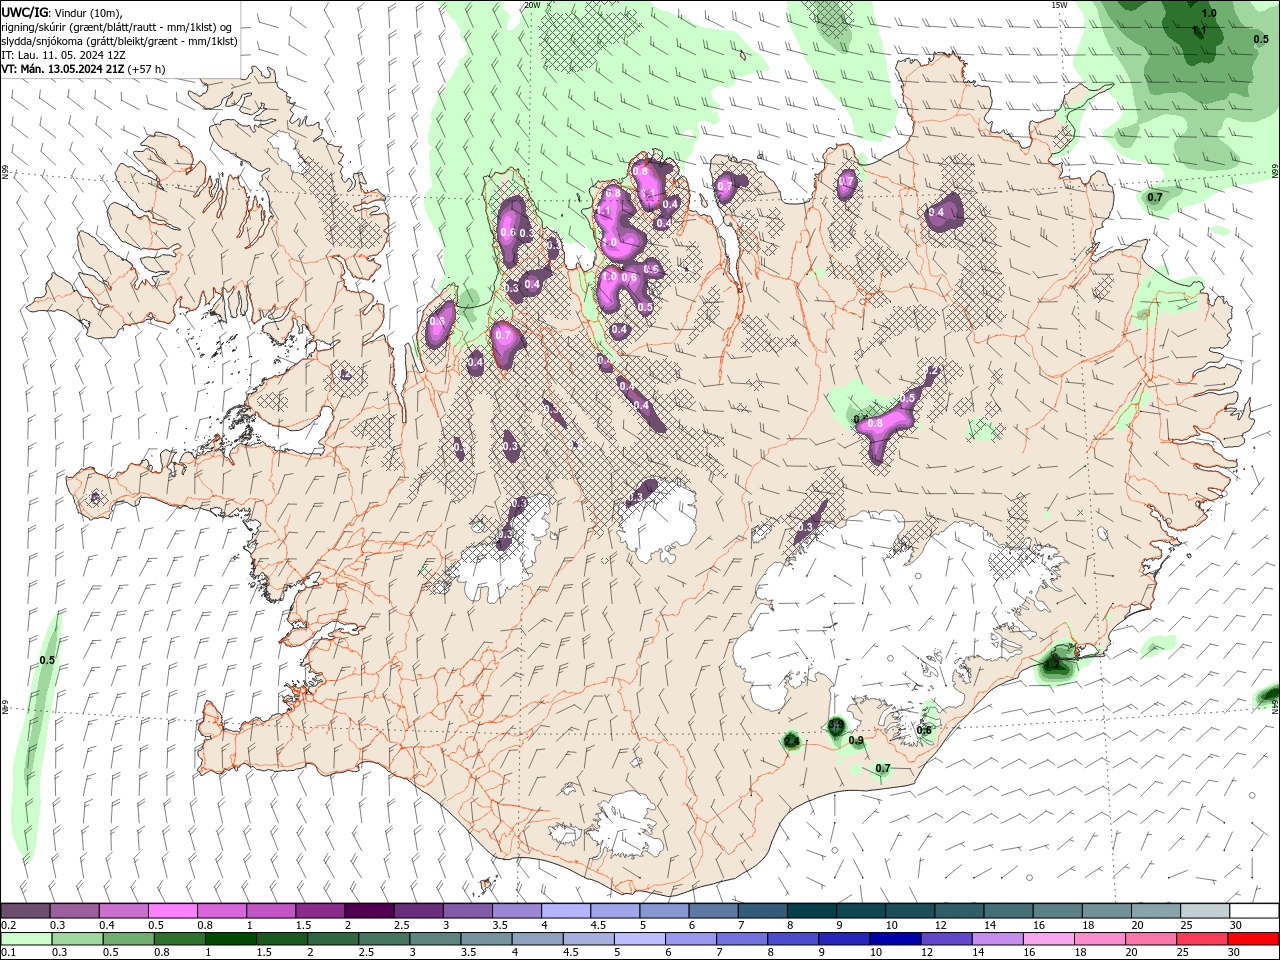Select the 2.5 grey-green swatch, lower legend row

click(x=383, y=939)
